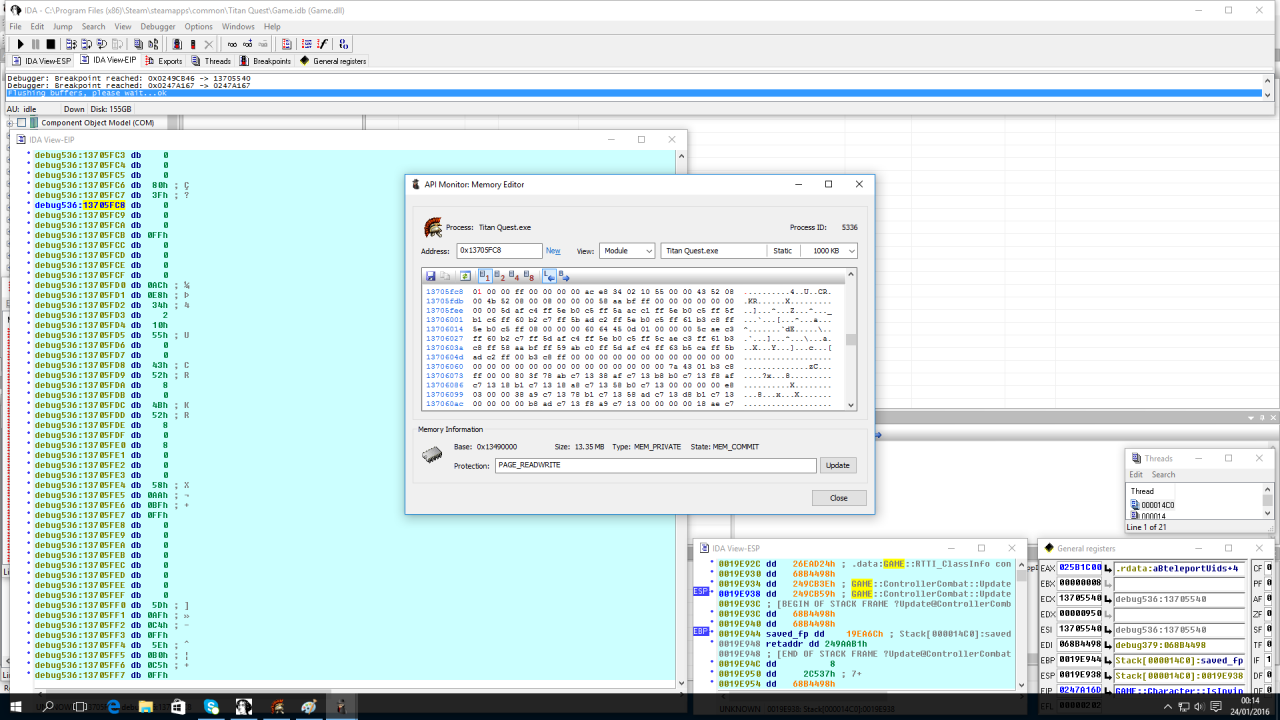
Task: Click the add watch glasses-plus icon
Action: pos(247,44)
